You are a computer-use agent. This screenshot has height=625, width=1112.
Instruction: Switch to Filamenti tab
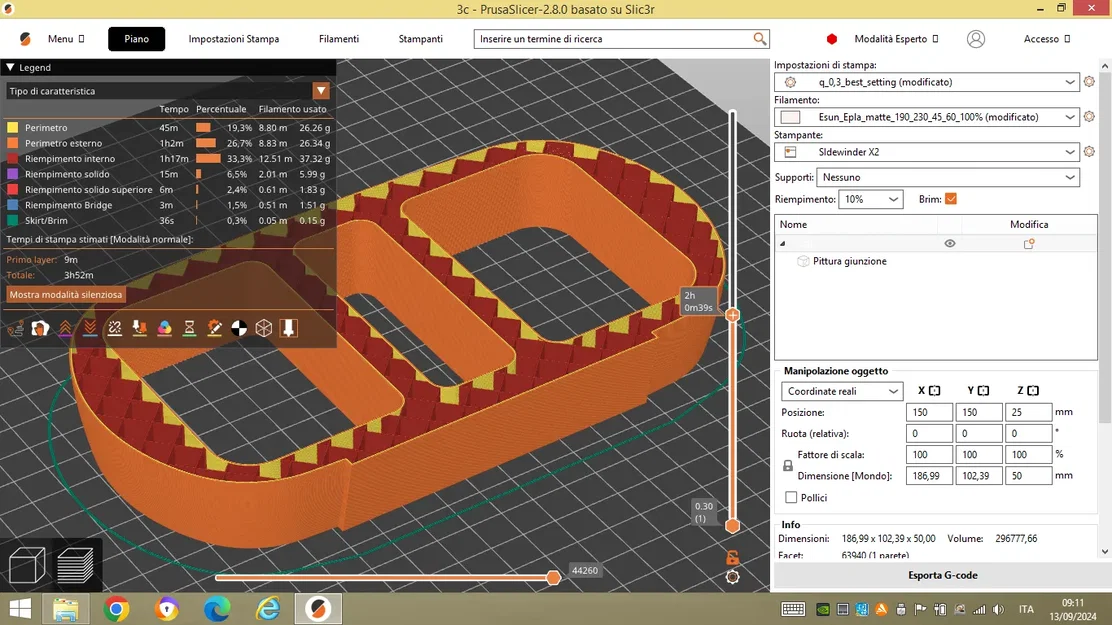[x=338, y=39]
